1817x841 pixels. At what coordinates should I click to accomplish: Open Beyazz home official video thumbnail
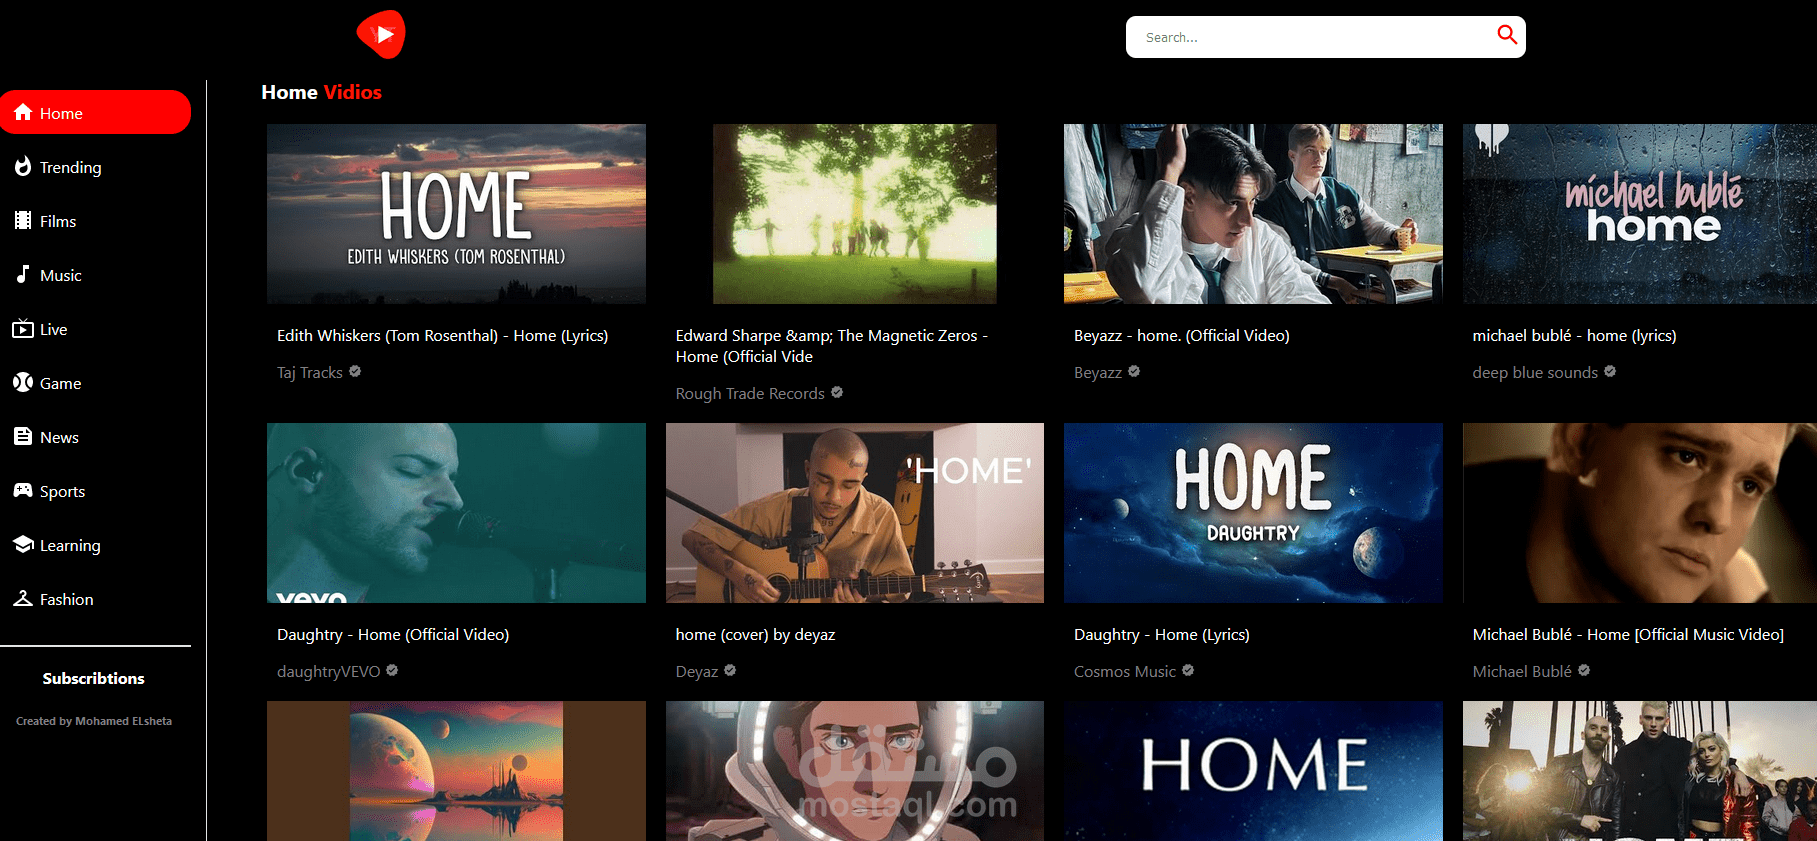1253,214
